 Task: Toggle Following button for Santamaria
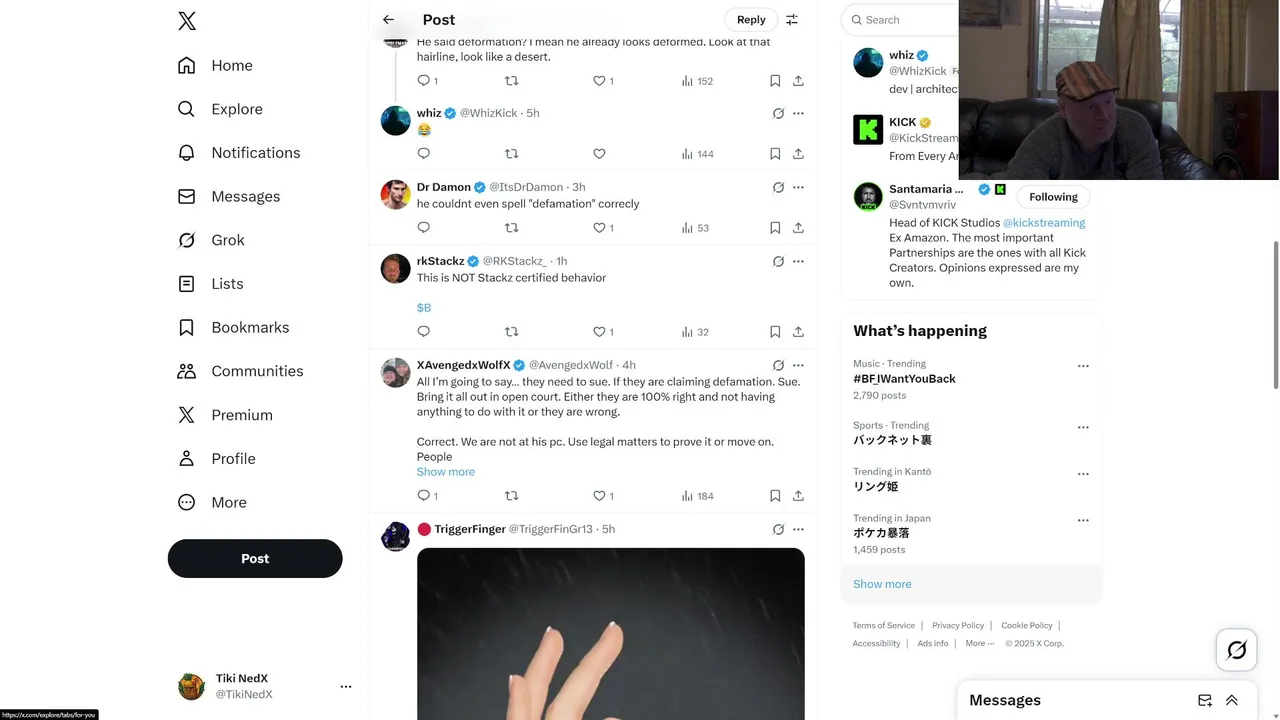1053,197
